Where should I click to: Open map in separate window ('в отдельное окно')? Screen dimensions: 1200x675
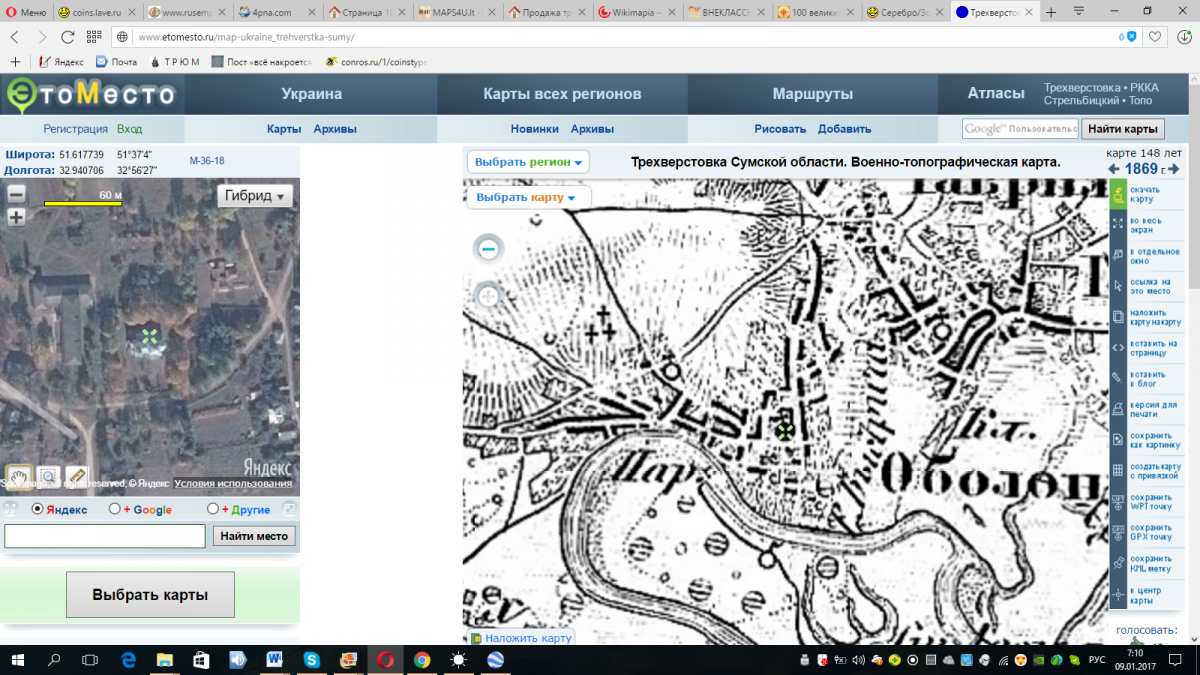[x=1118, y=254]
